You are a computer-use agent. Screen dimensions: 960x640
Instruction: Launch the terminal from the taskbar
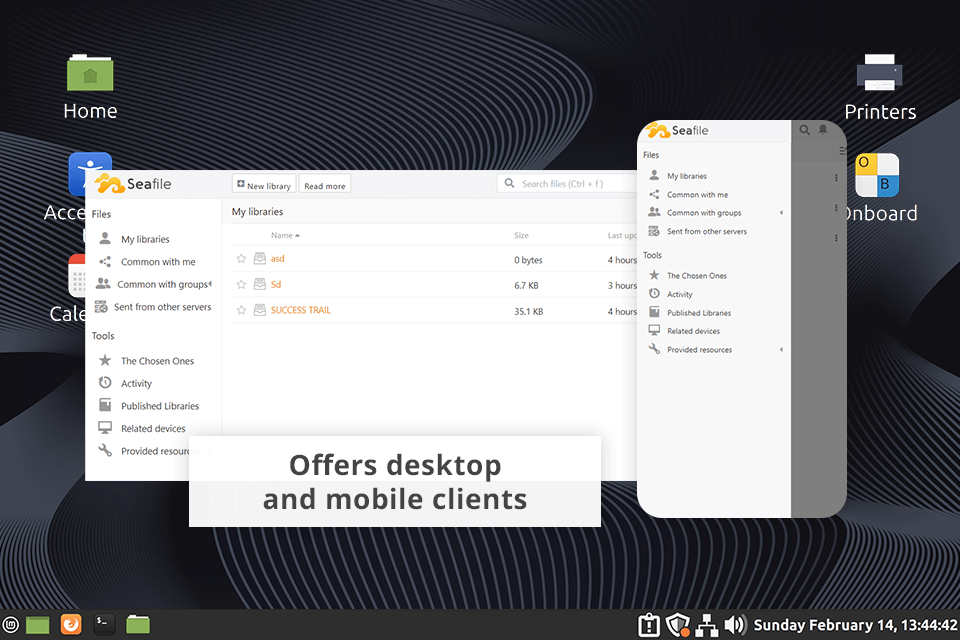click(104, 624)
